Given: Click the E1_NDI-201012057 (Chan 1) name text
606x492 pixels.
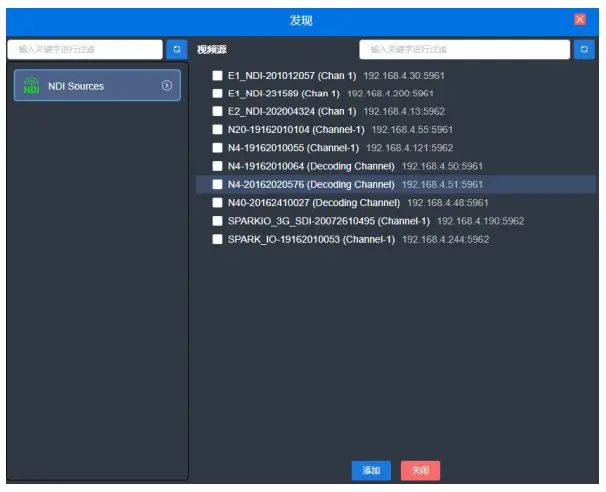Looking at the screenshot, I should pos(292,75).
